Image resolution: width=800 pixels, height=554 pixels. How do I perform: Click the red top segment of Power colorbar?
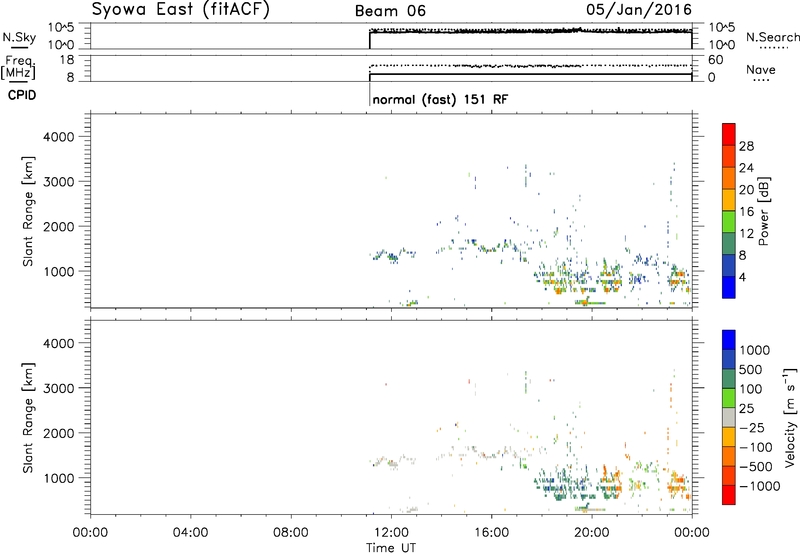pyautogui.click(x=729, y=135)
